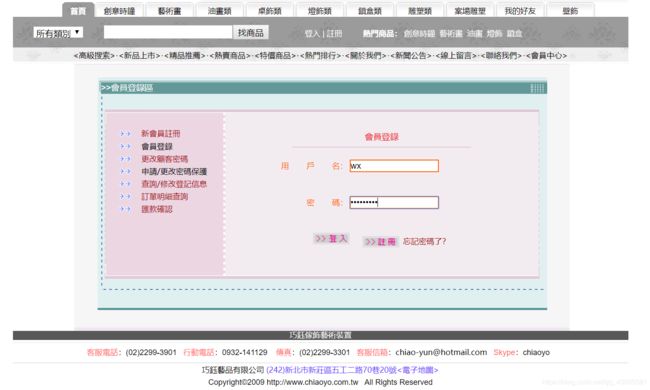Switch to the 創意時鐘 tab
This screenshot has height=390, width=650.
pyautogui.click(x=119, y=11)
